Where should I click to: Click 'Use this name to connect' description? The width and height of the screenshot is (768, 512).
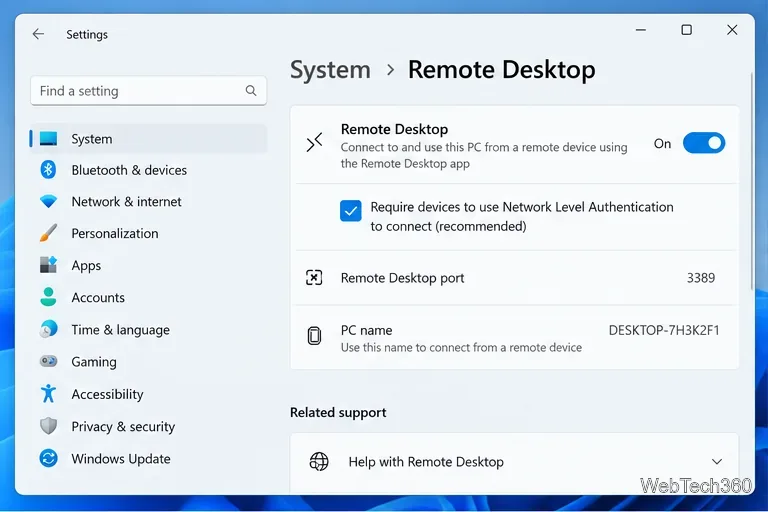tap(461, 347)
